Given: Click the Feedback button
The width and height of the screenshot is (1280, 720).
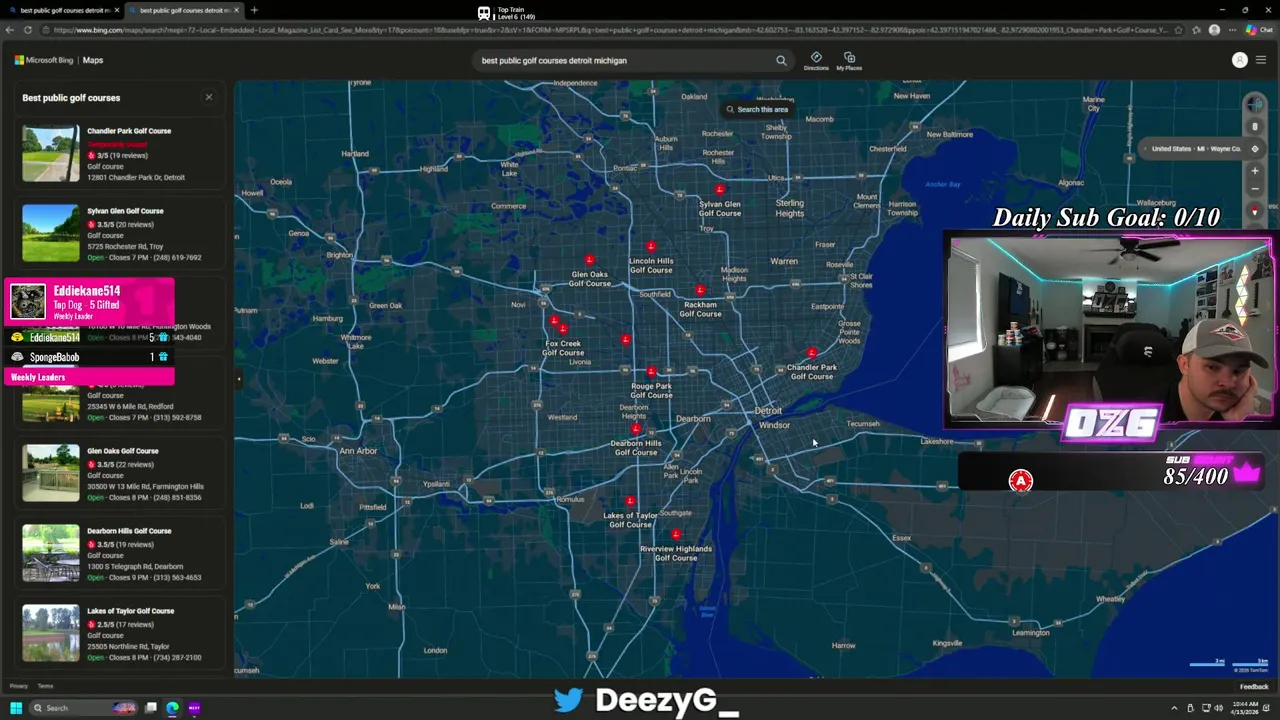Looking at the screenshot, I should point(1254,686).
